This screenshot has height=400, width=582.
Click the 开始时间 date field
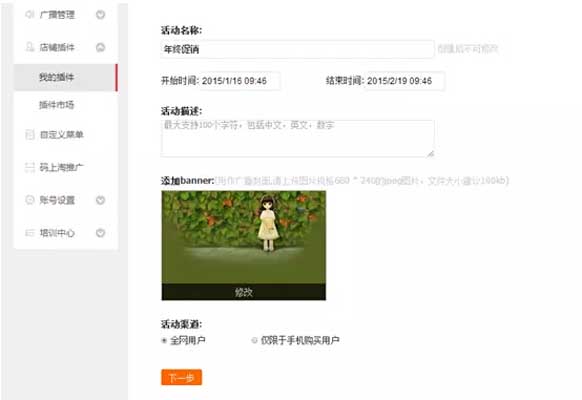point(240,81)
